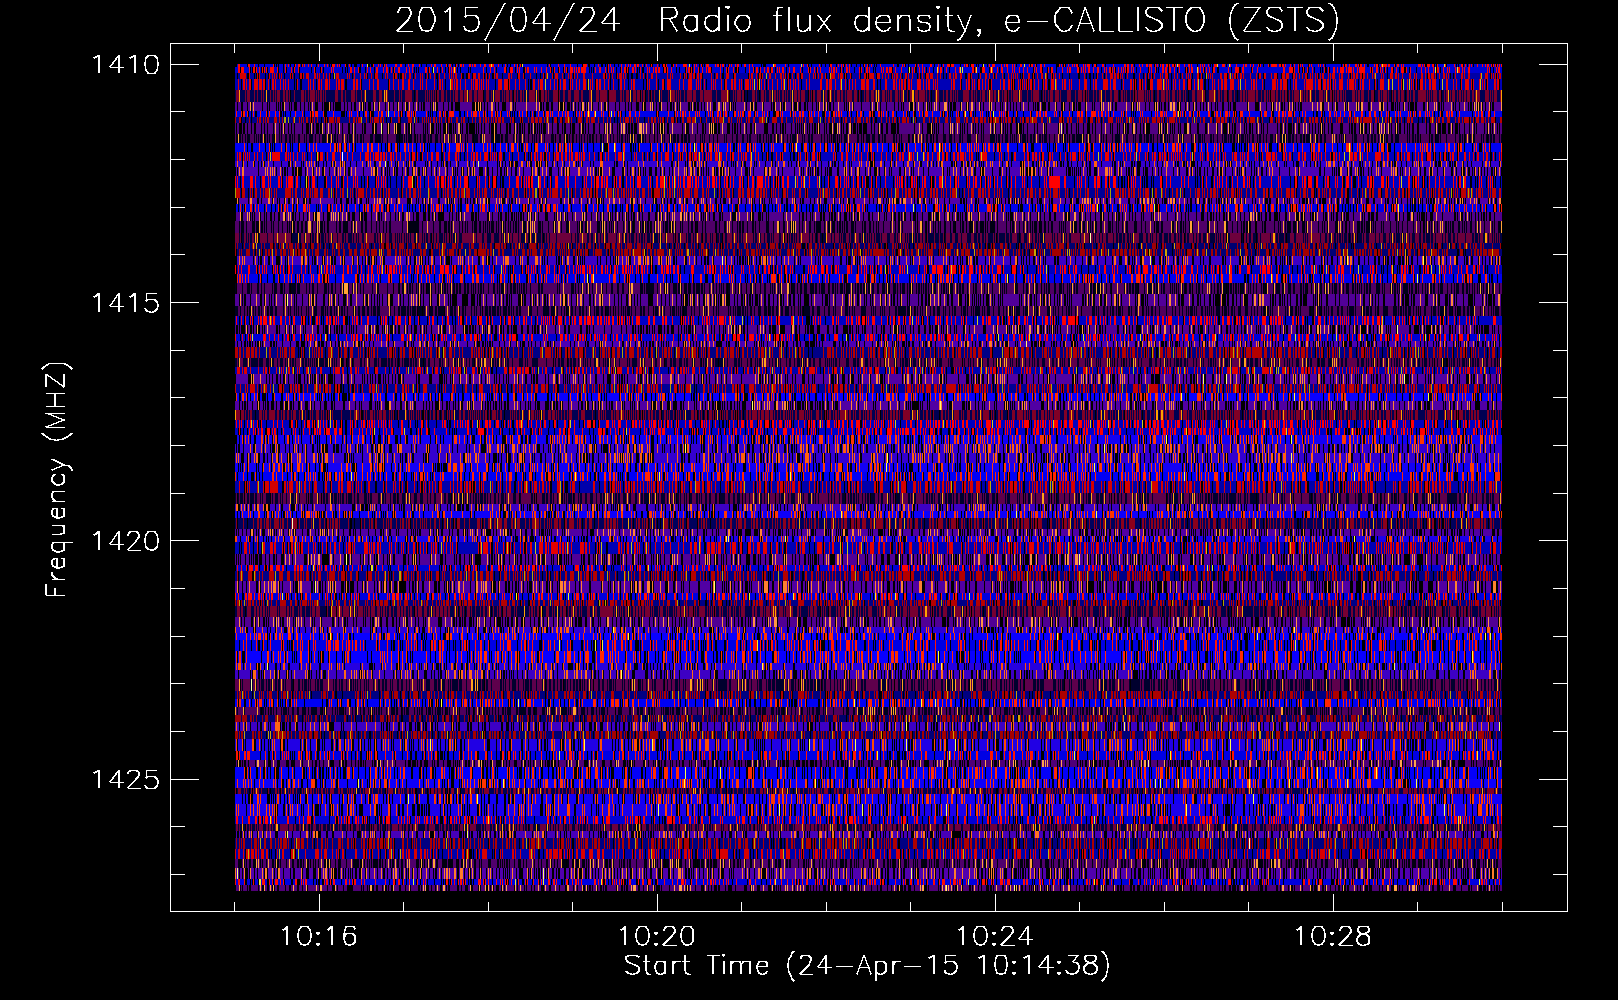Viewport: 1618px width, 1000px height.
Task: Click the 1425 frequency axis label
Action: tap(126, 779)
